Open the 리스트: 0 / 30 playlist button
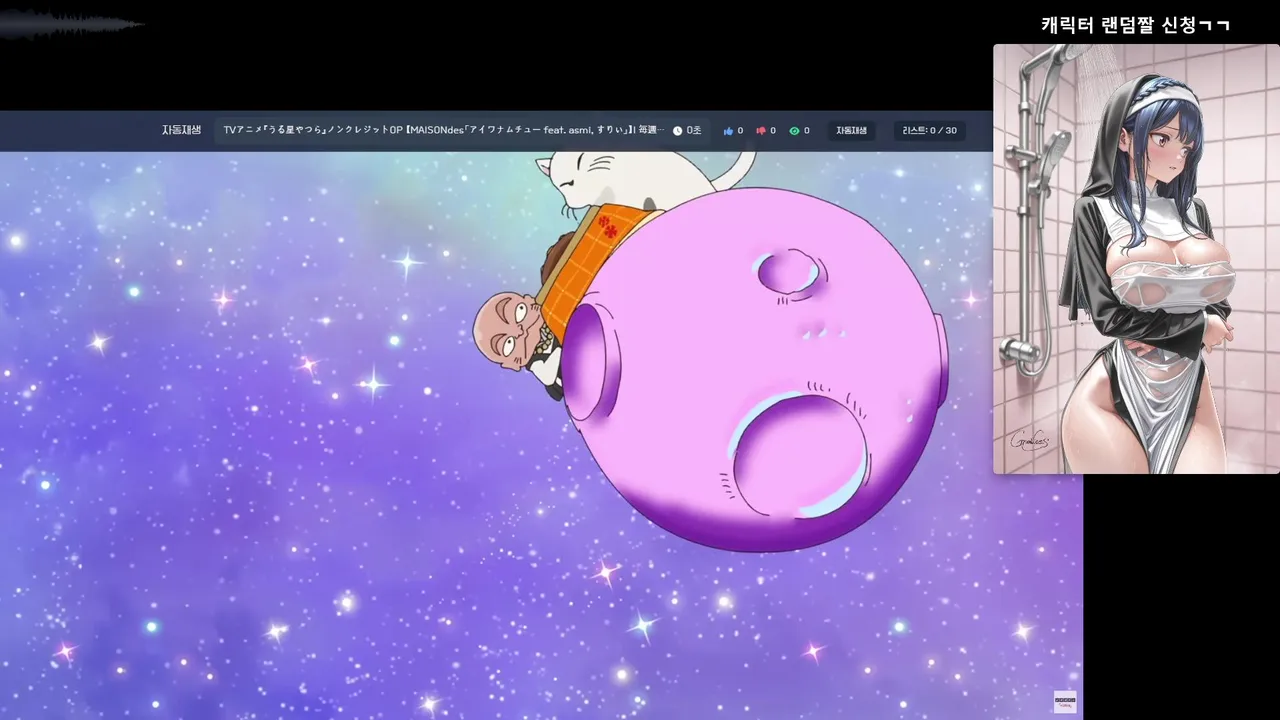The height and width of the screenshot is (720, 1280). (929, 131)
